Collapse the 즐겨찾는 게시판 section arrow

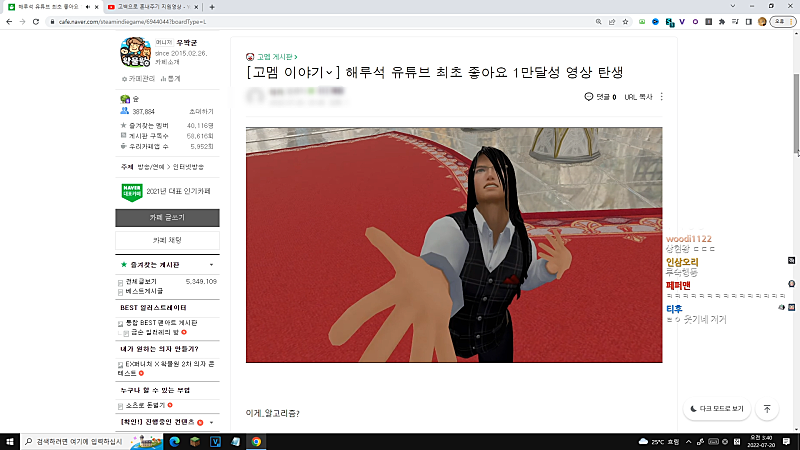211,265
